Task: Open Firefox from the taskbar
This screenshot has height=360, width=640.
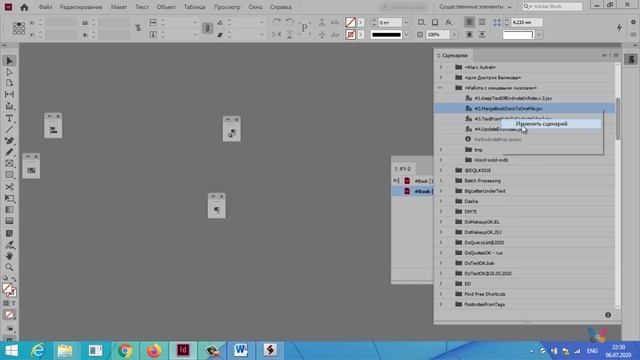Action: click(x=154, y=351)
